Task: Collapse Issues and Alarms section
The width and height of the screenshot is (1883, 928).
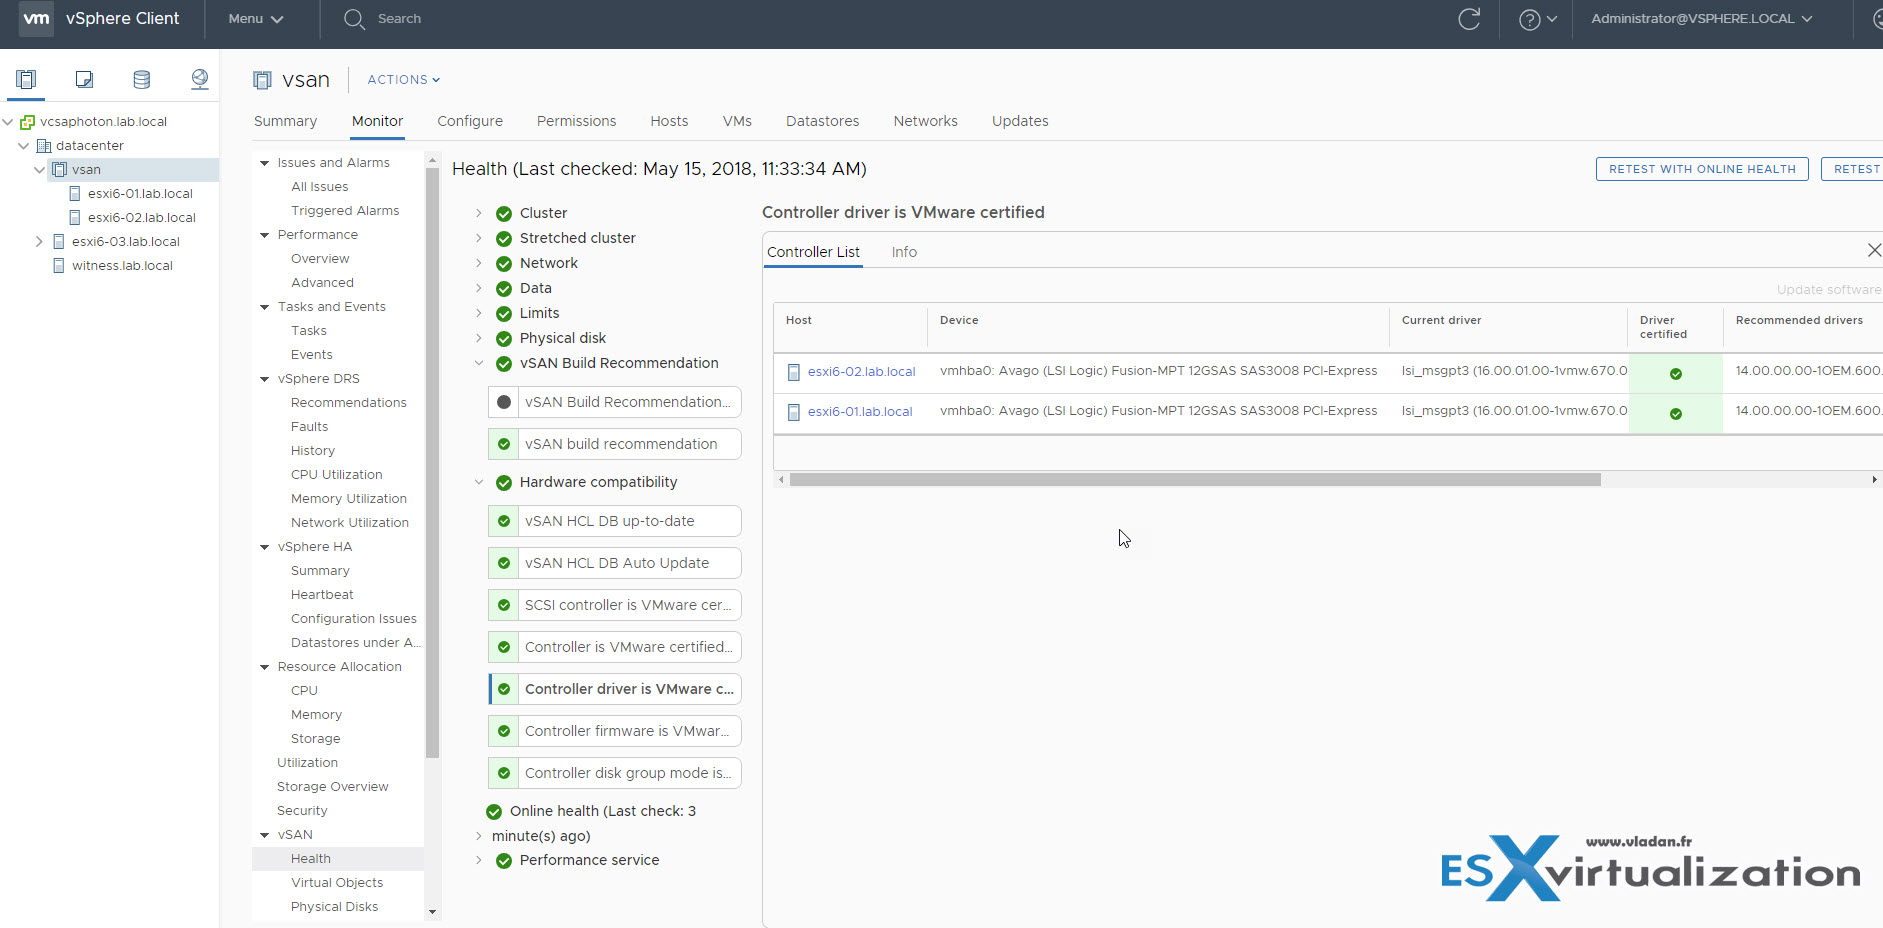Action: pos(265,163)
